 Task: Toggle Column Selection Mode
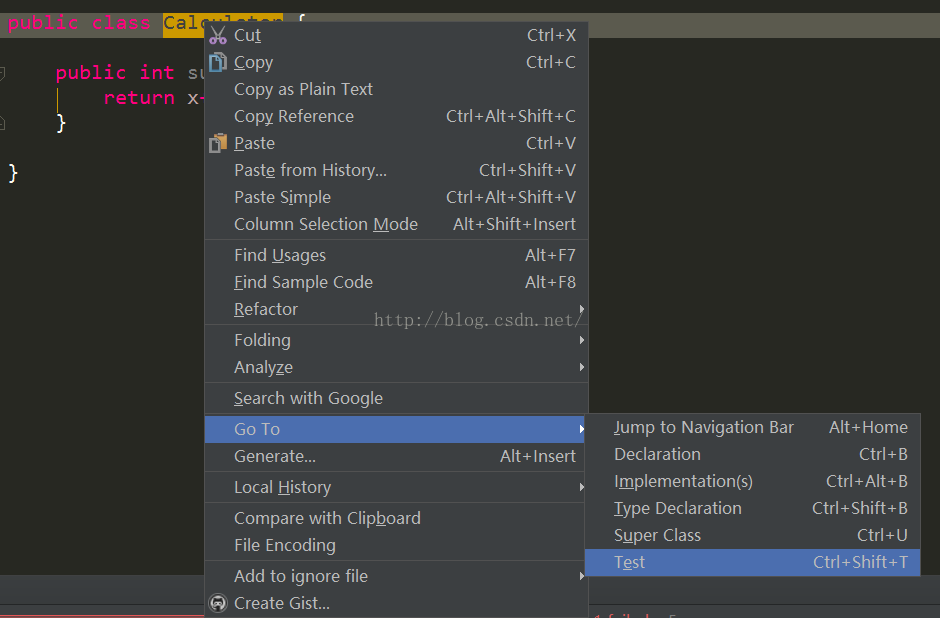pyautogui.click(x=326, y=224)
